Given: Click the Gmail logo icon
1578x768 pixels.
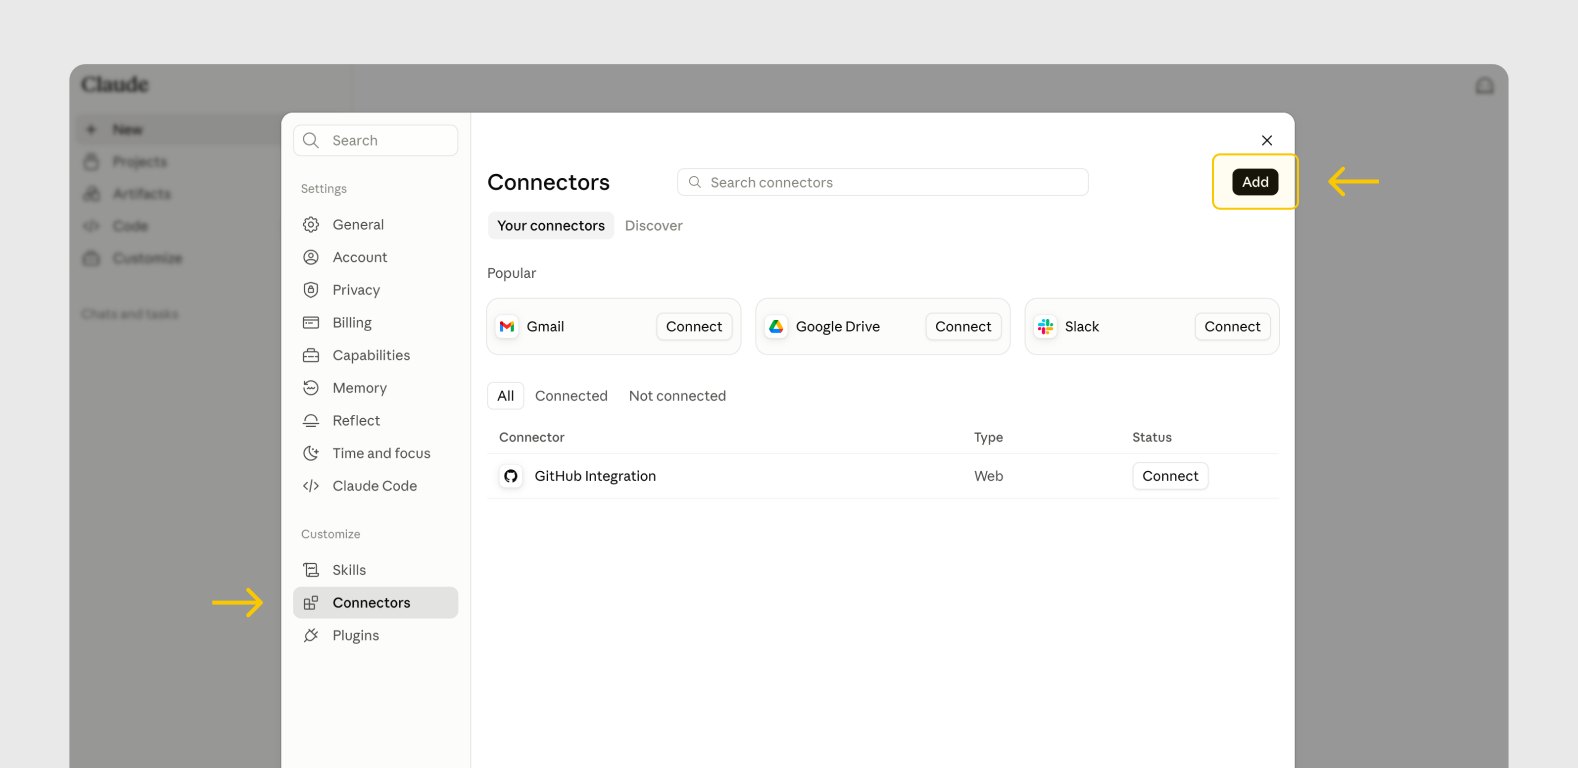Looking at the screenshot, I should click(507, 327).
